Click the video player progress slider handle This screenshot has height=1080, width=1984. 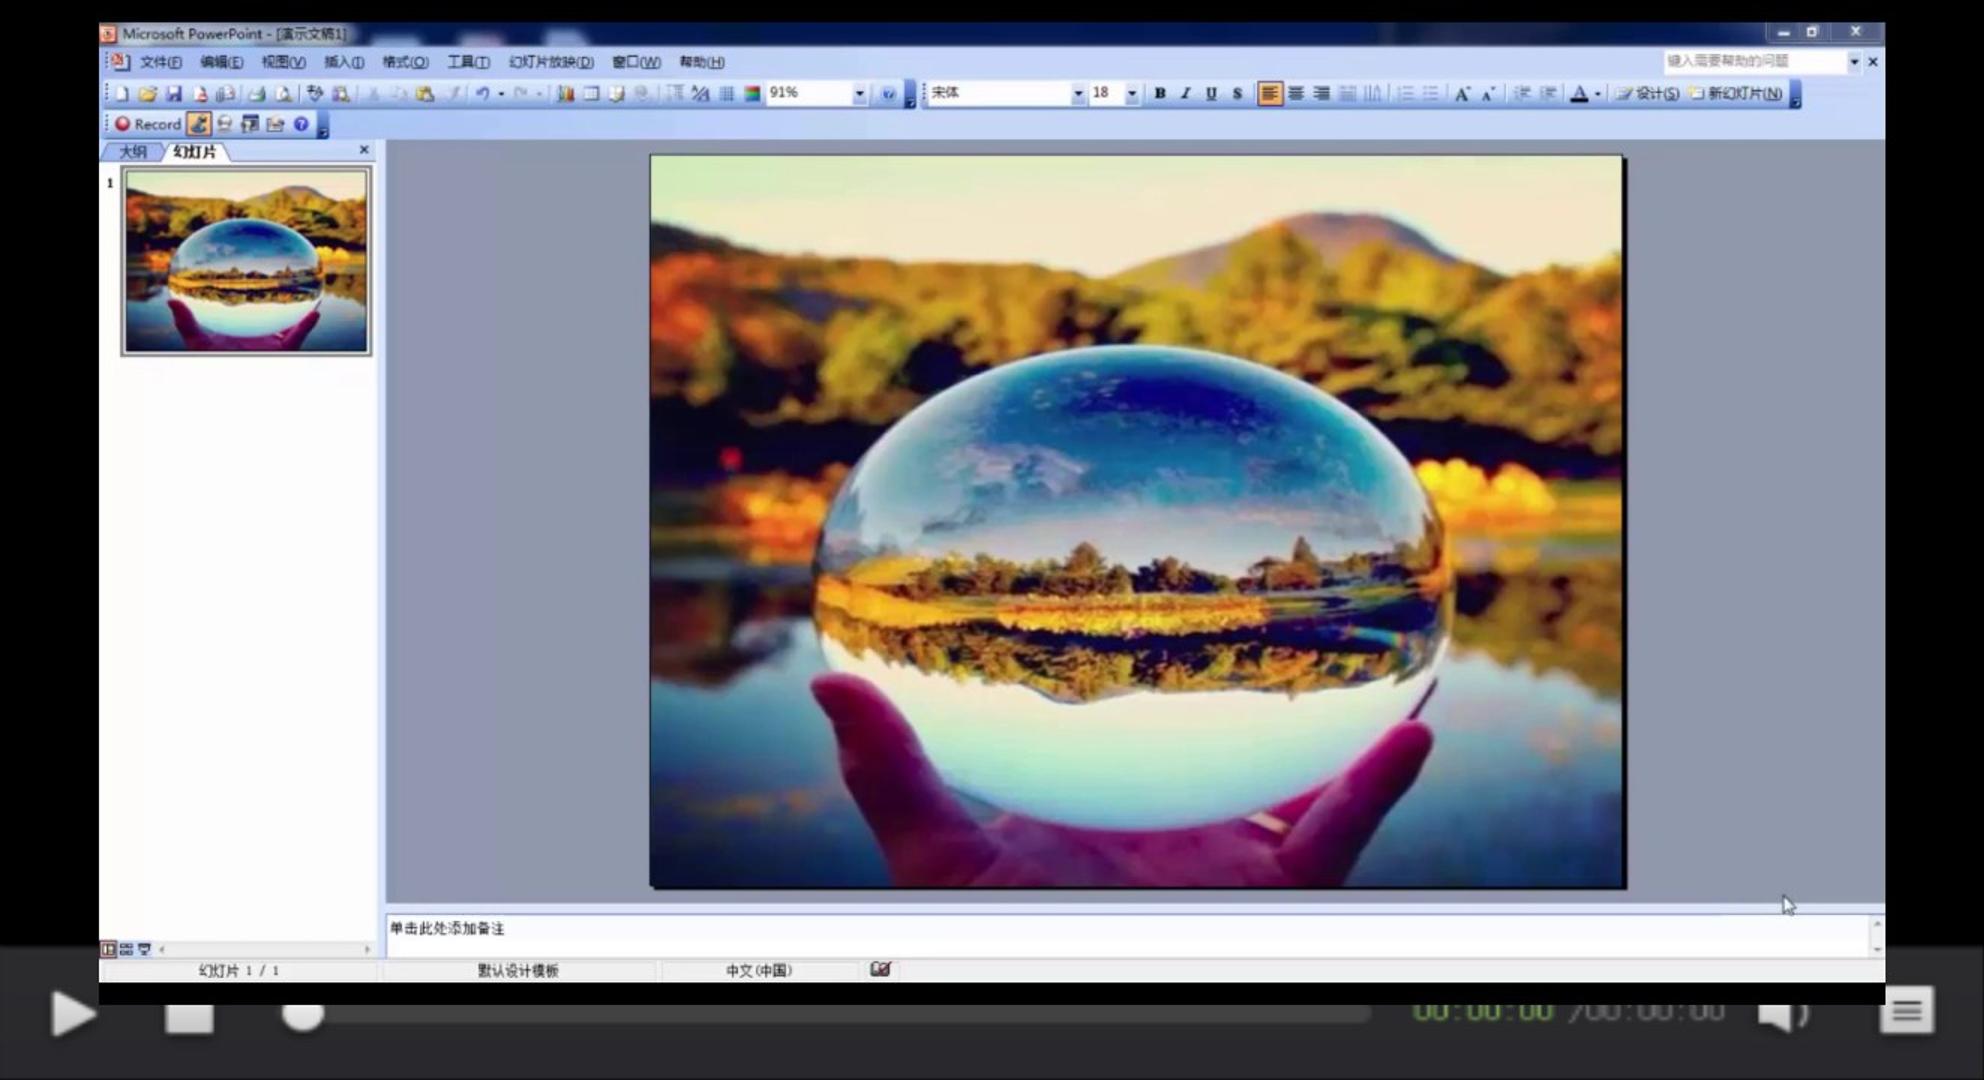pos(302,1014)
